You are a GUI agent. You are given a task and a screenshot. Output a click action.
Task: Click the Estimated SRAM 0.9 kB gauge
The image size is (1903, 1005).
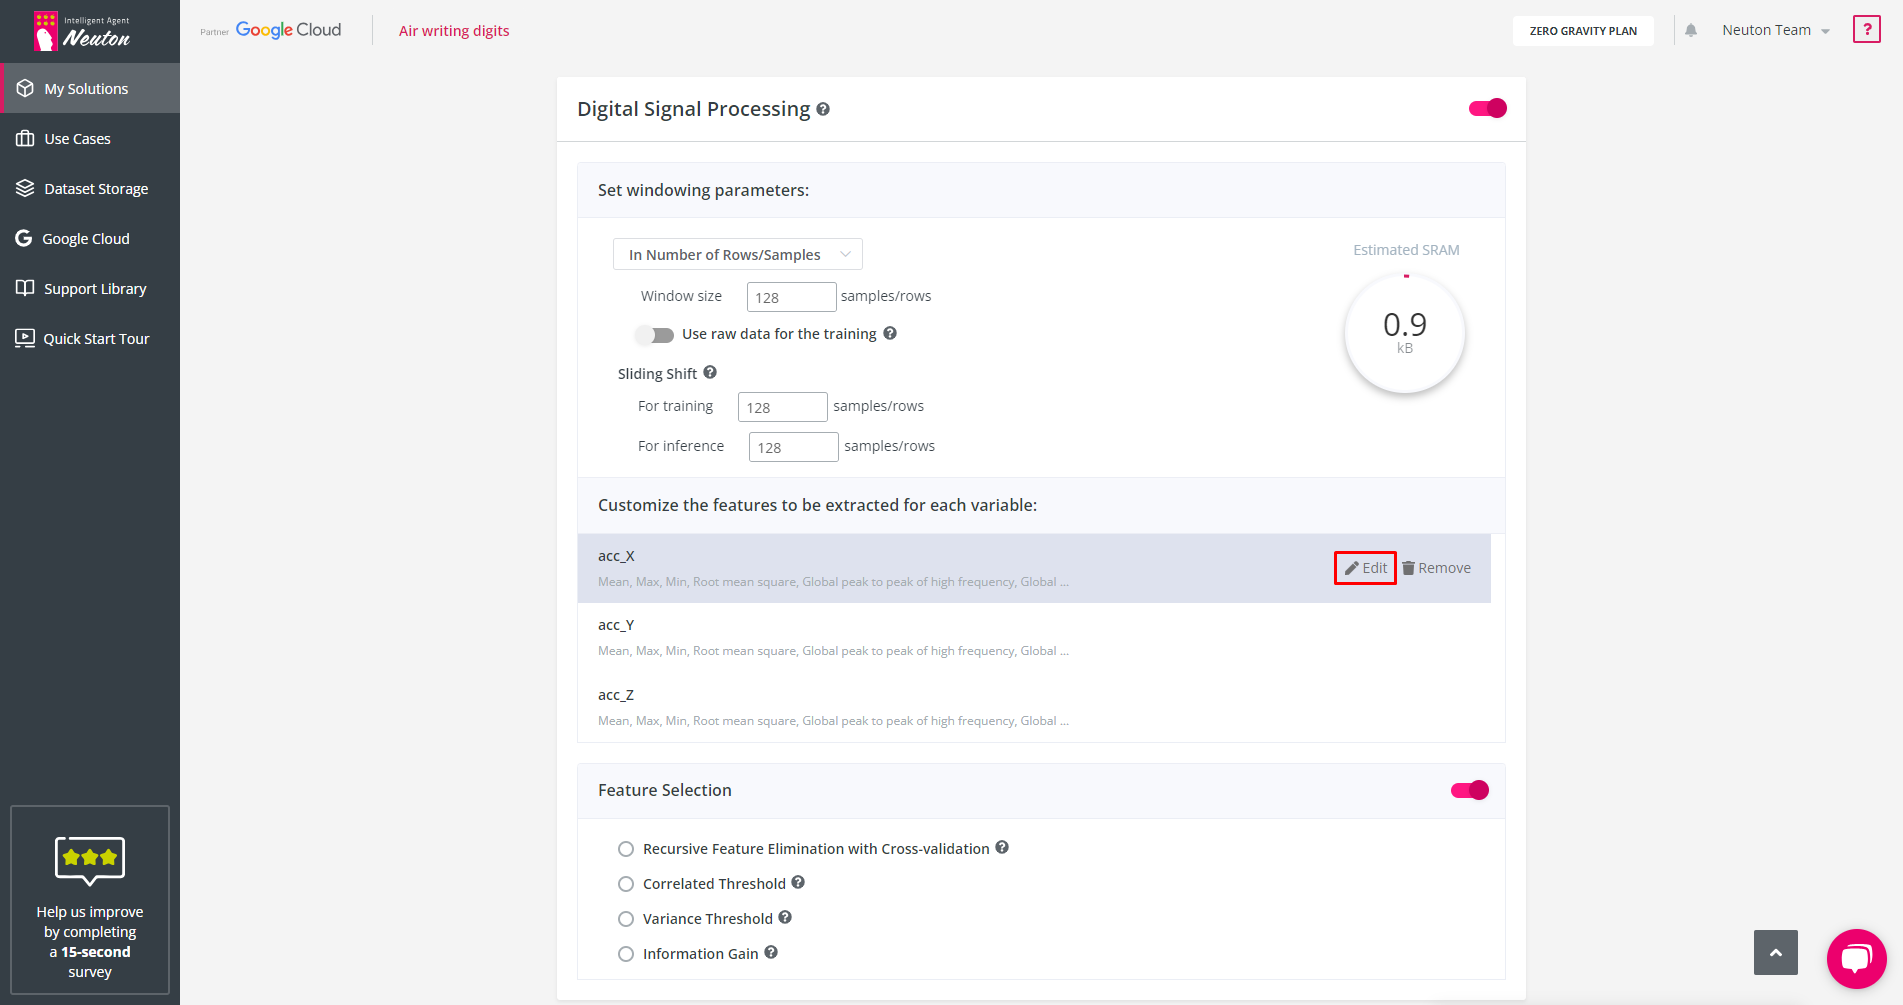click(1405, 333)
